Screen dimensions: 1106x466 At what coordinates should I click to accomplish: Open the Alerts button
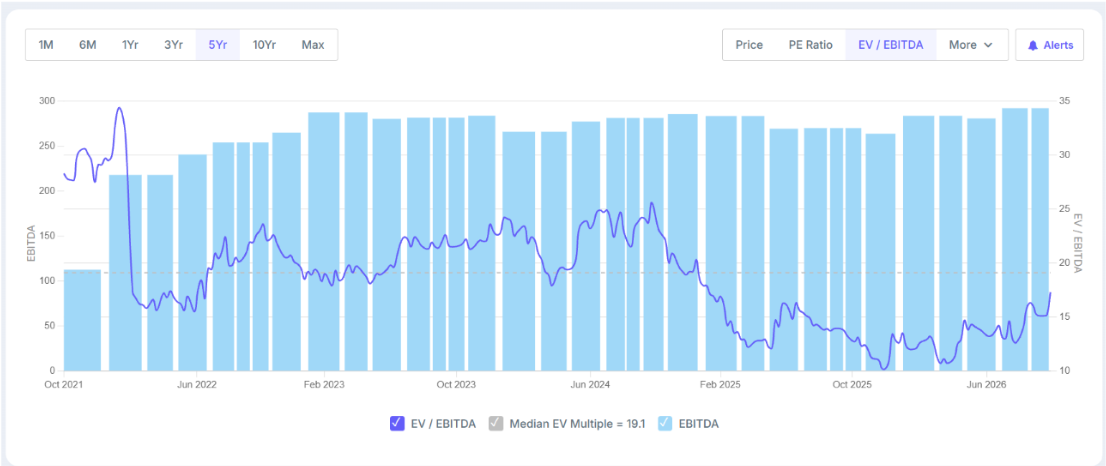[1050, 45]
